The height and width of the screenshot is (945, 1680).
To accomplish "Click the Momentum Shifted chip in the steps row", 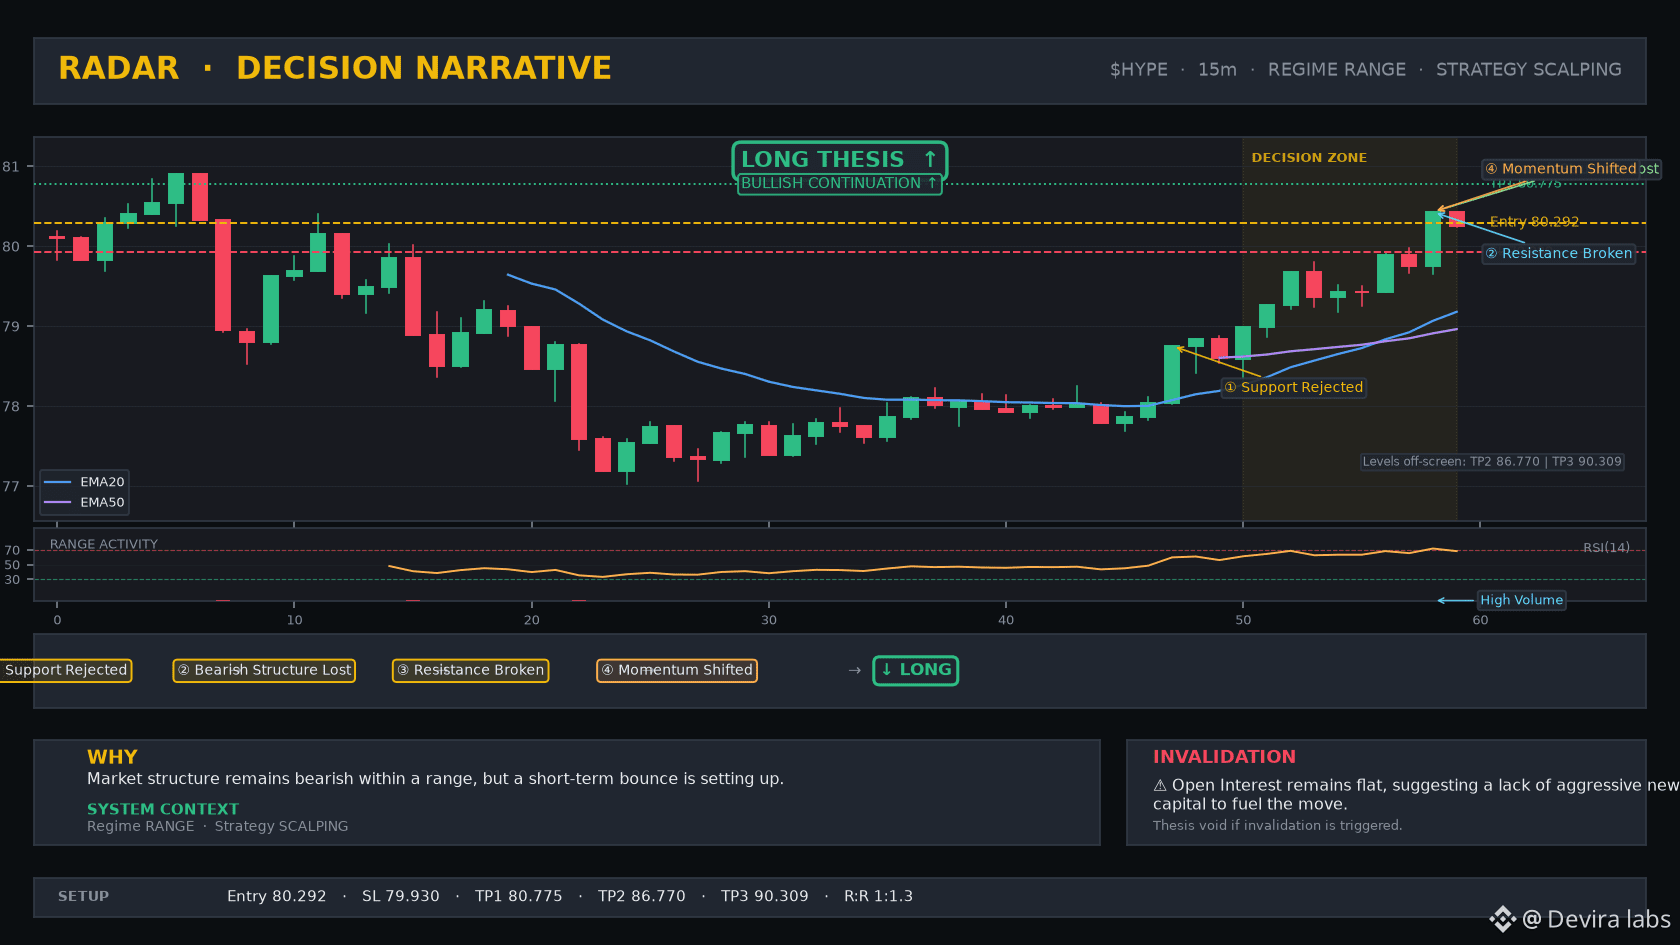I will pyautogui.click(x=677, y=670).
